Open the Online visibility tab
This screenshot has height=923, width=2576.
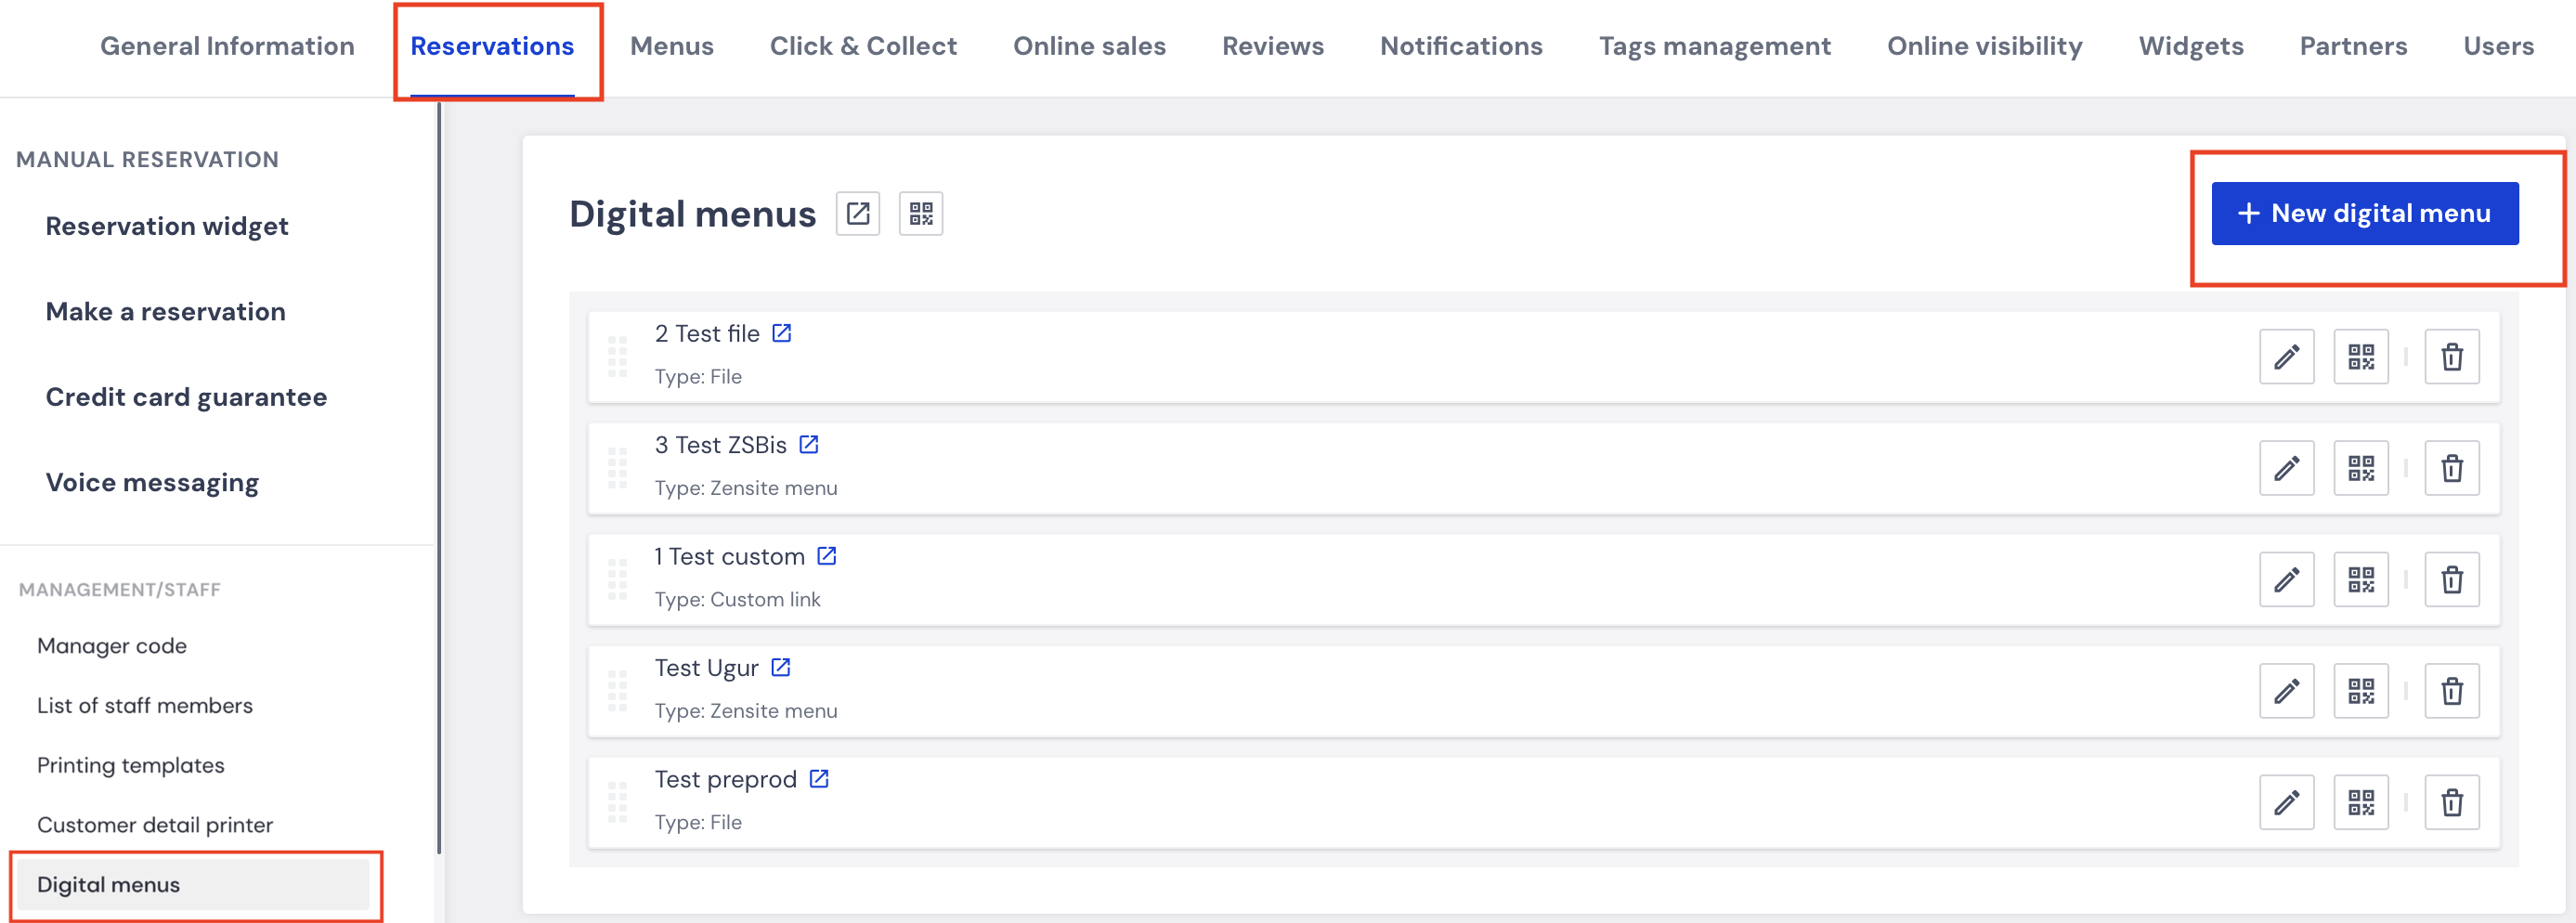1985,46
